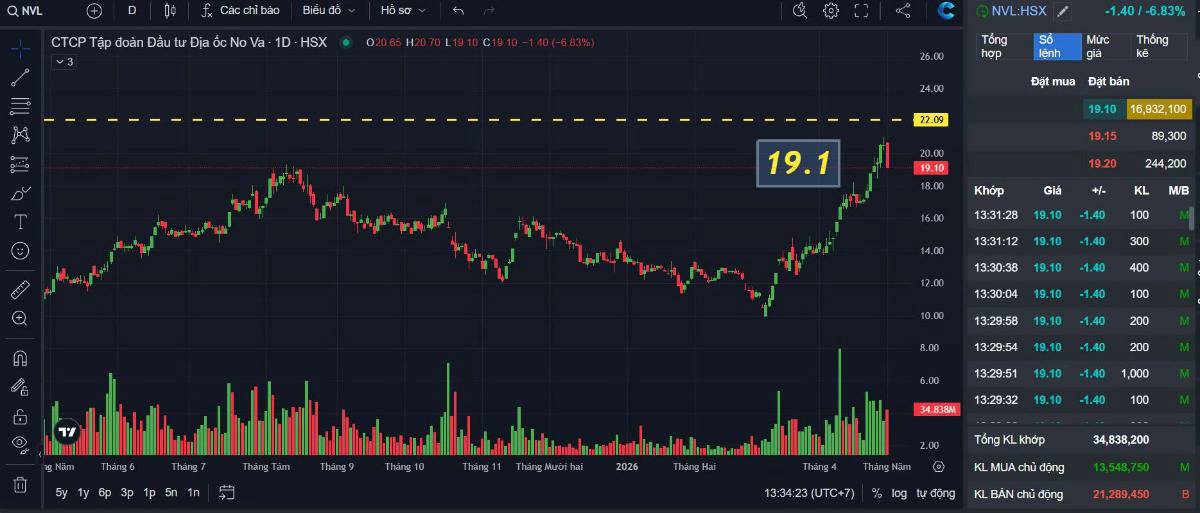
Task: Open the Fibonacci retracement tools
Action: [20, 106]
